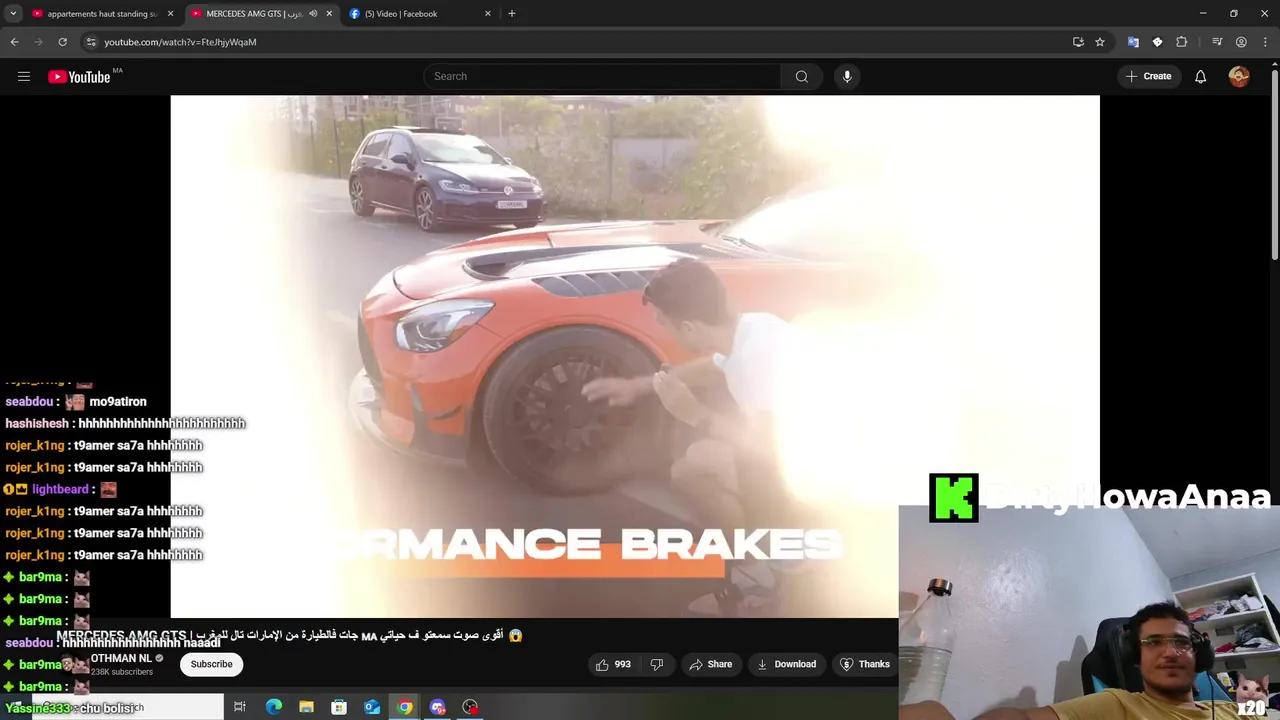This screenshot has width=1280, height=720.
Task: Like the video with 993 likes
Action: click(x=613, y=664)
